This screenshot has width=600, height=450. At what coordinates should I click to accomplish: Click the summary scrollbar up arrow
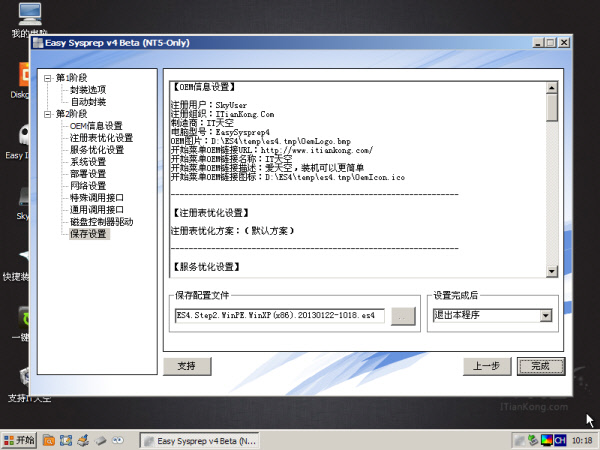click(551, 88)
